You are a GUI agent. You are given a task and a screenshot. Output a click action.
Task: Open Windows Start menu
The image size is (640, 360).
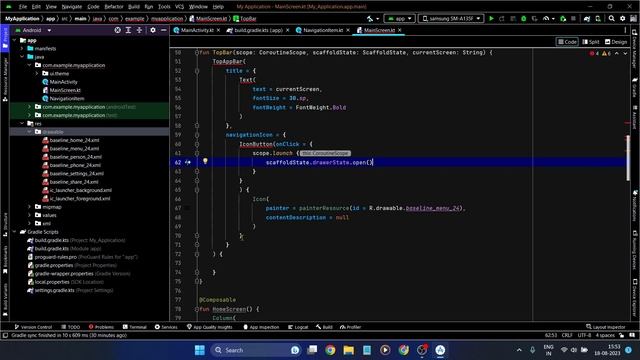click(200, 350)
